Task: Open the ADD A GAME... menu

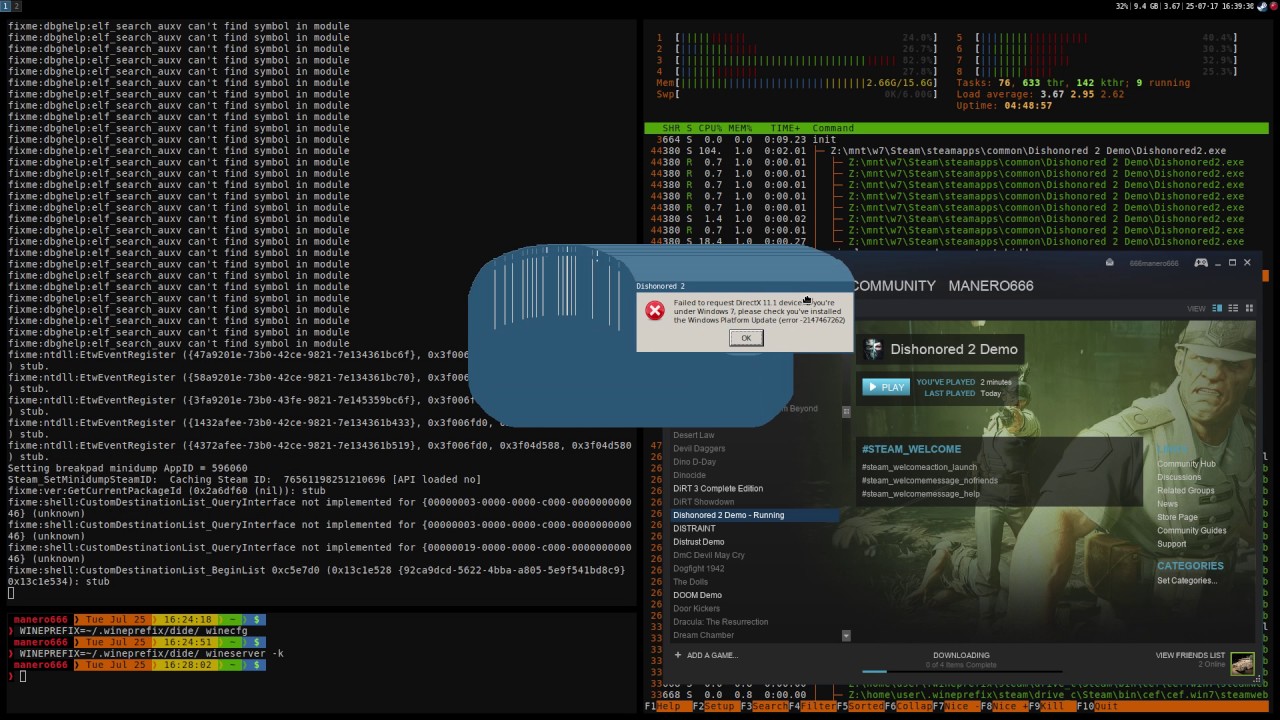Action: 712,655
